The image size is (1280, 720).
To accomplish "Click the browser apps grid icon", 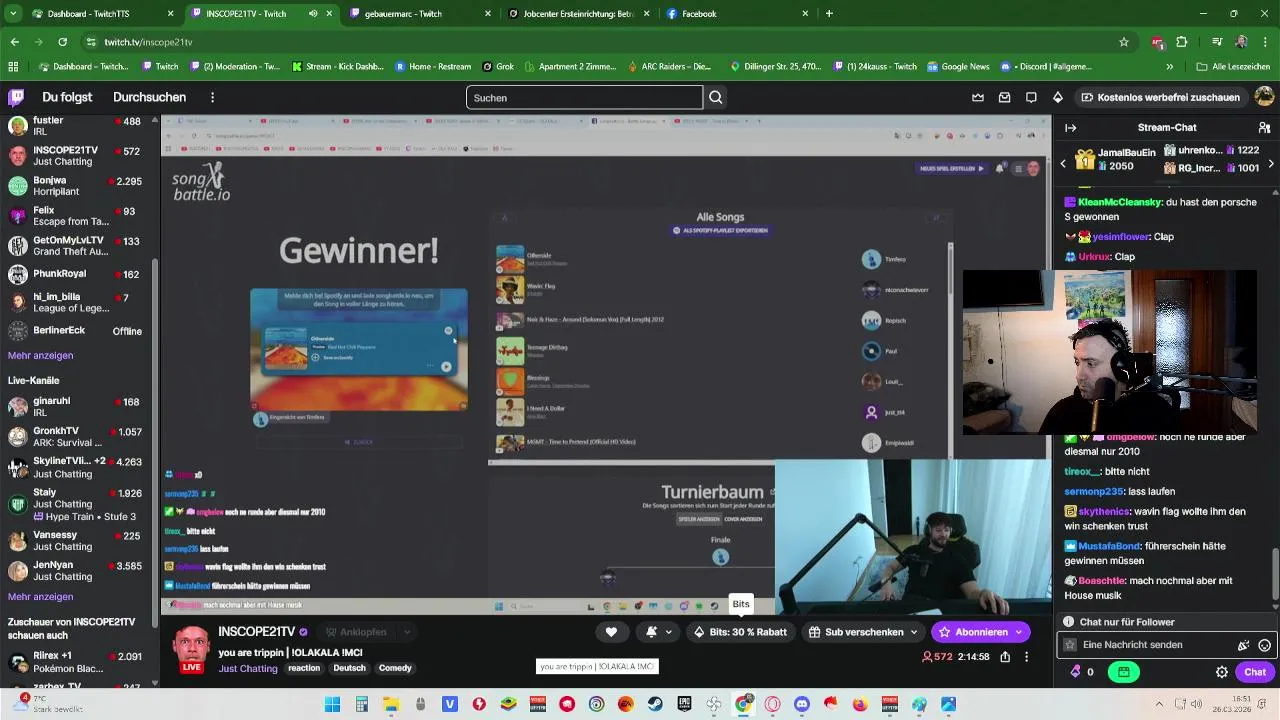I will 13,67.
